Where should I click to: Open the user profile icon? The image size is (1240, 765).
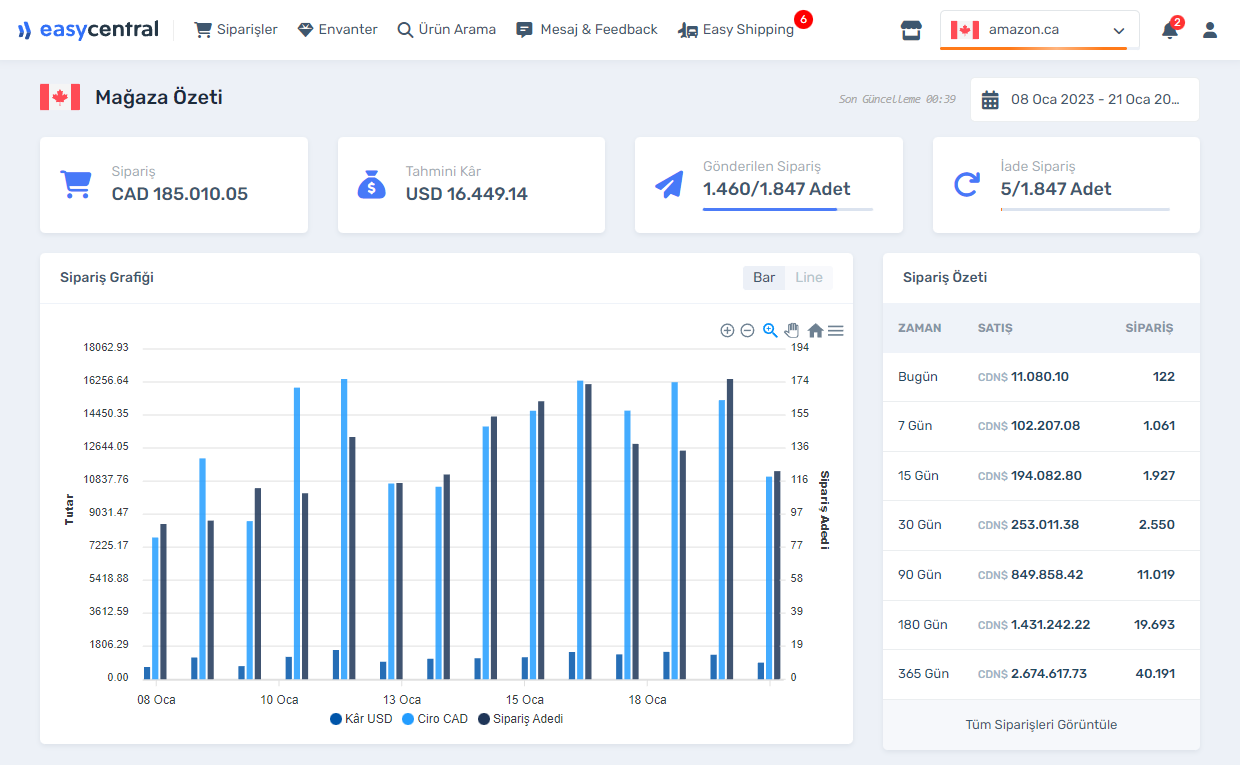click(x=1210, y=30)
